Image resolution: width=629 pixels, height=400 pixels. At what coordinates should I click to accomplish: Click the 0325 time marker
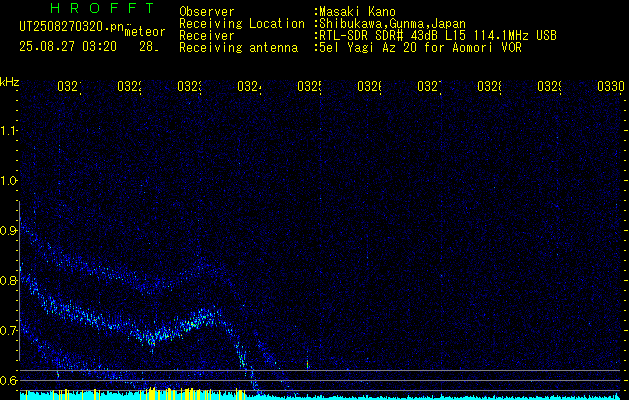(310, 86)
